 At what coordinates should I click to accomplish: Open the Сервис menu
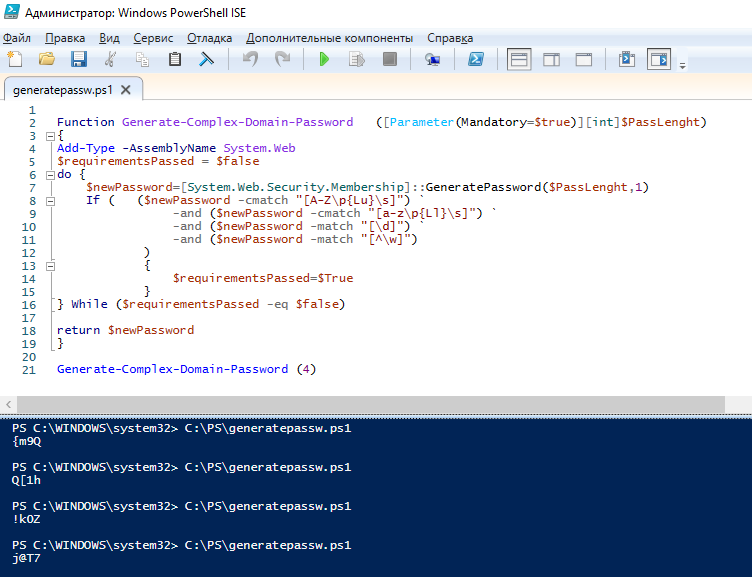[x=153, y=38]
